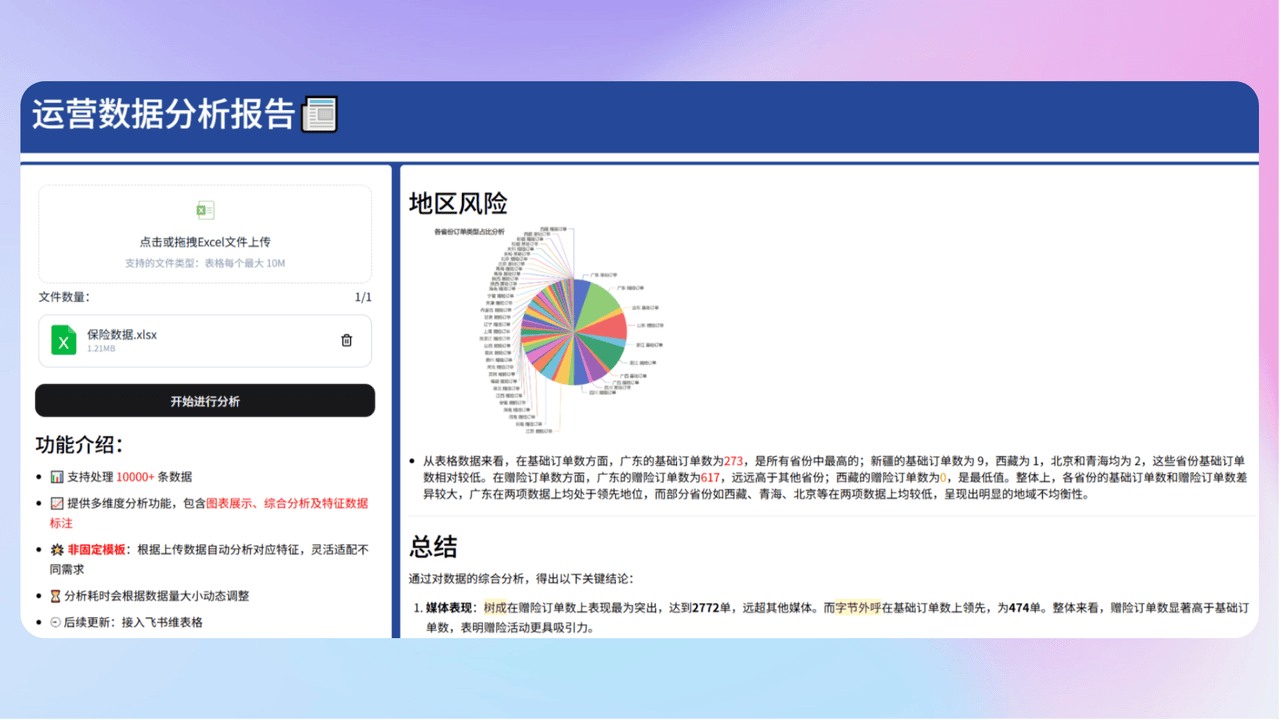Click the line chart emoji before 提供多维度分析功能
This screenshot has height=720, width=1280.
pos(57,503)
